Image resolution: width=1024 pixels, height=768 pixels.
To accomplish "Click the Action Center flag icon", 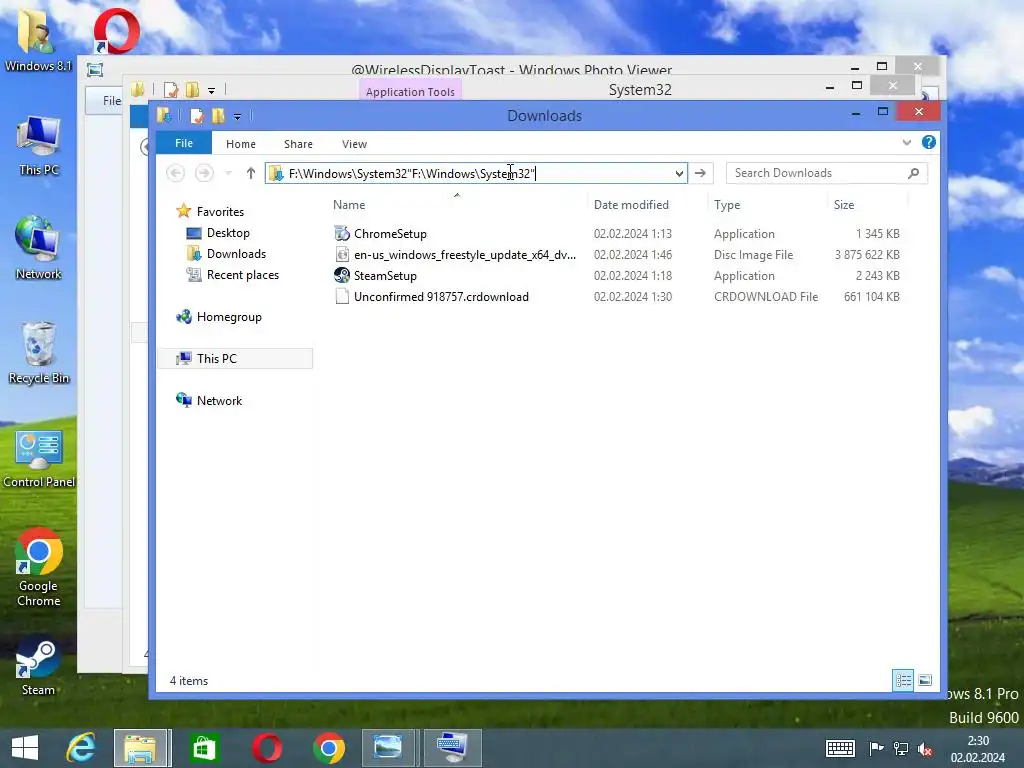I will click(x=876, y=748).
